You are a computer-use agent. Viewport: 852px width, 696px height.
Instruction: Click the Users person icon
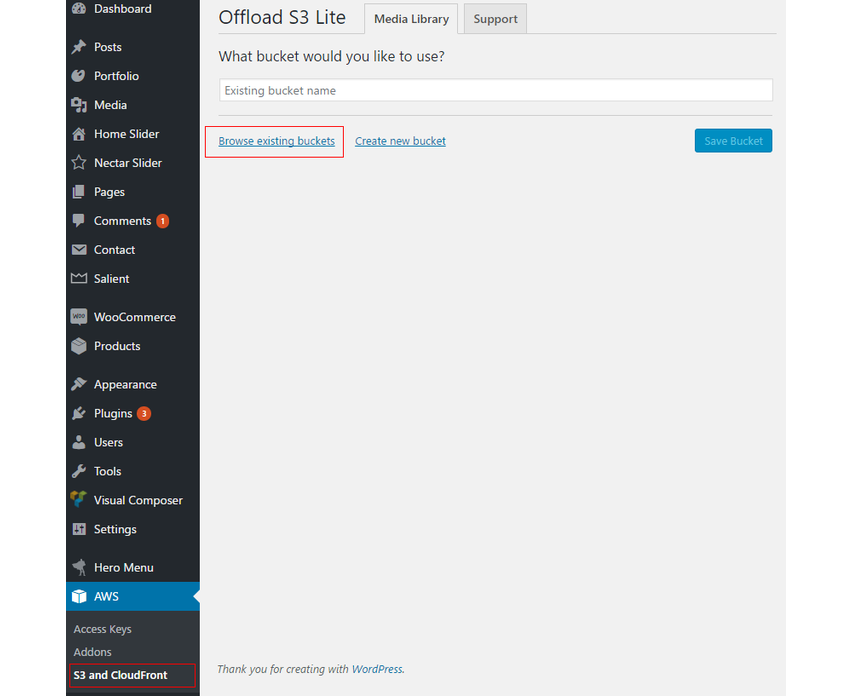click(x=79, y=442)
